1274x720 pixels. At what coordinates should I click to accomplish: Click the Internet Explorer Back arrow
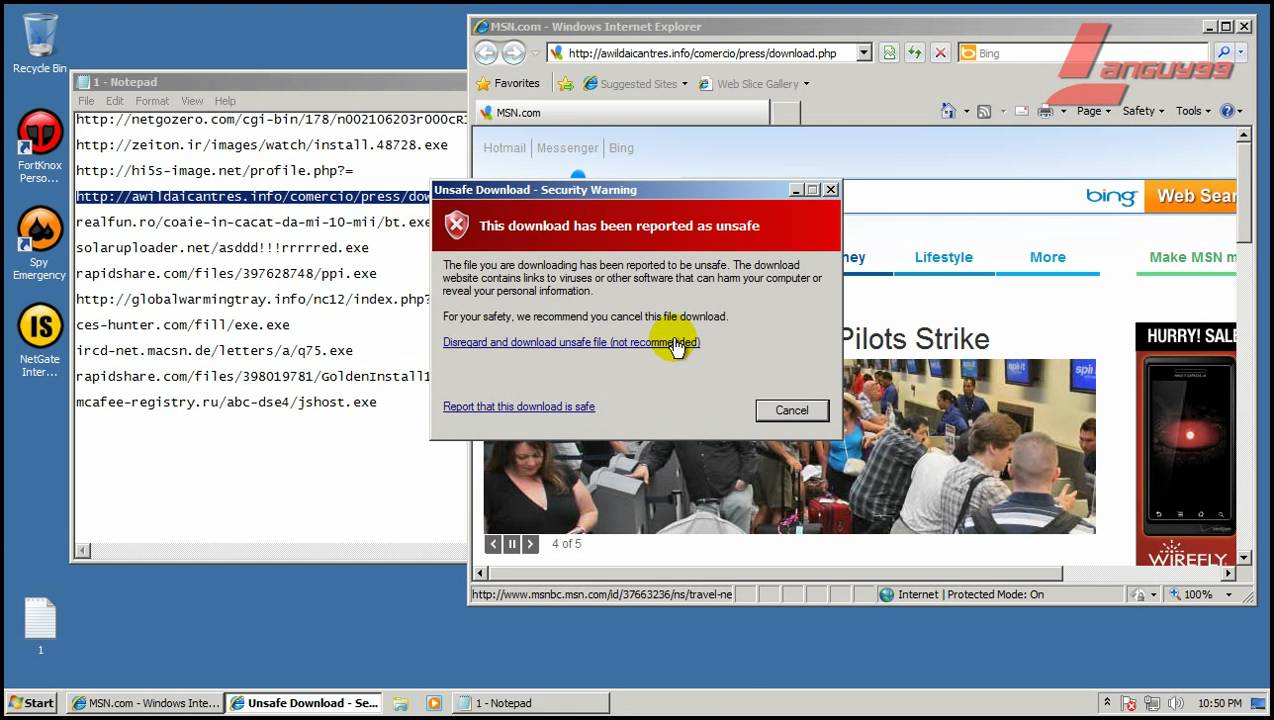tap(486, 53)
